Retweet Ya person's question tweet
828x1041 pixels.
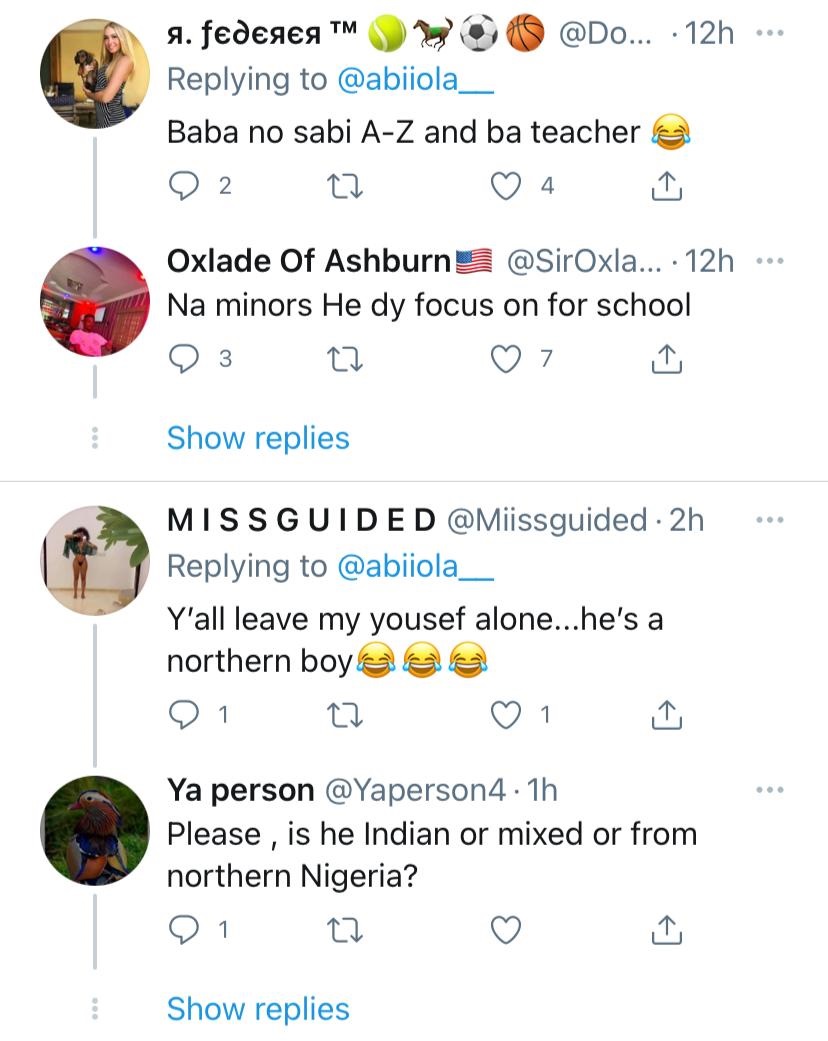point(345,932)
